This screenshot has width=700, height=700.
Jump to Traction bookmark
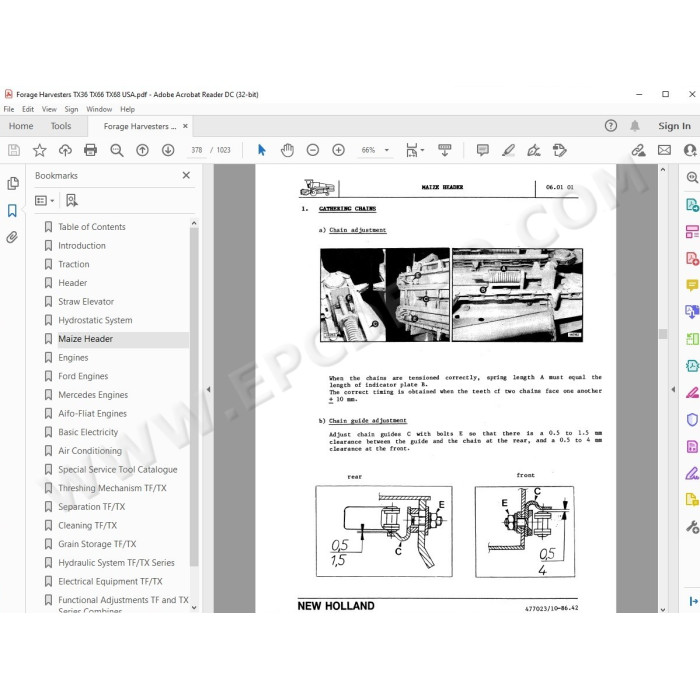point(74,264)
